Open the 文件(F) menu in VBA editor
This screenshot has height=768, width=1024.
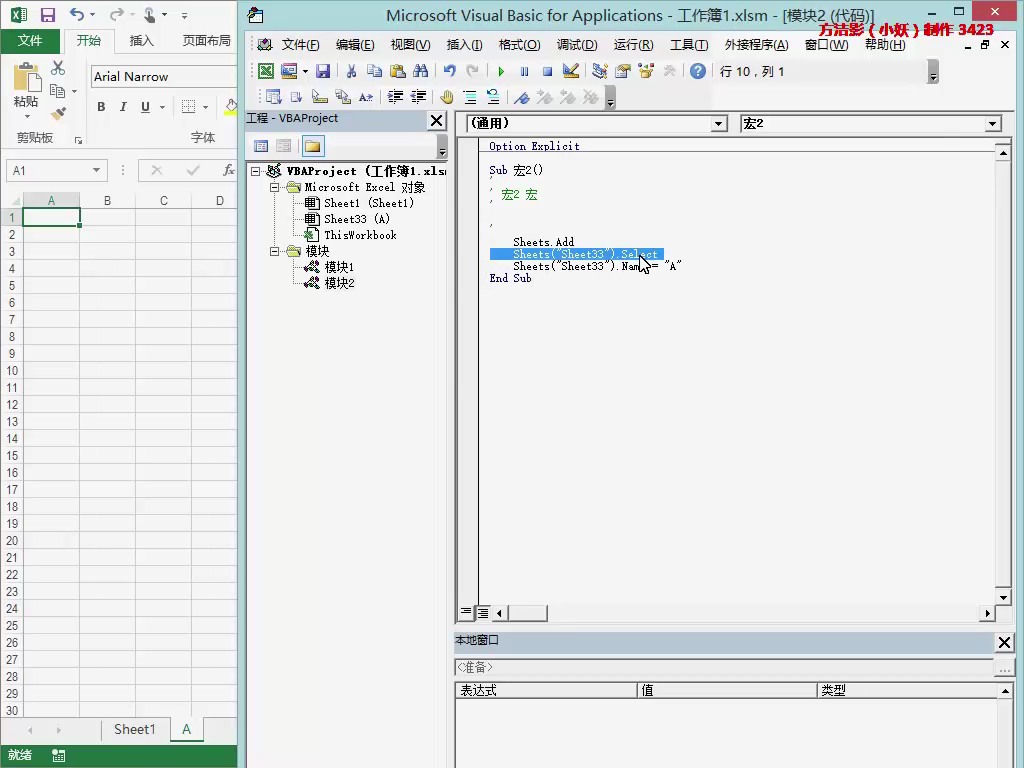click(300, 45)
